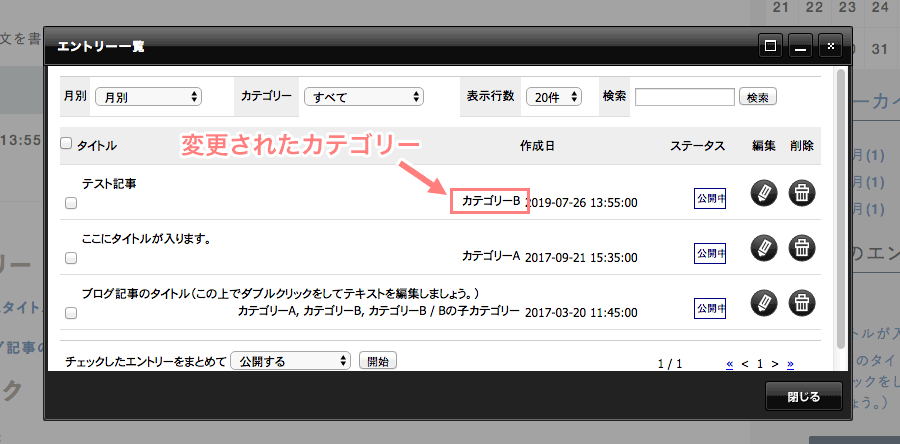Check the ここにタイトルが入ります。 row checkbox
Screen dimensions: 900x444
pos(71,258)
